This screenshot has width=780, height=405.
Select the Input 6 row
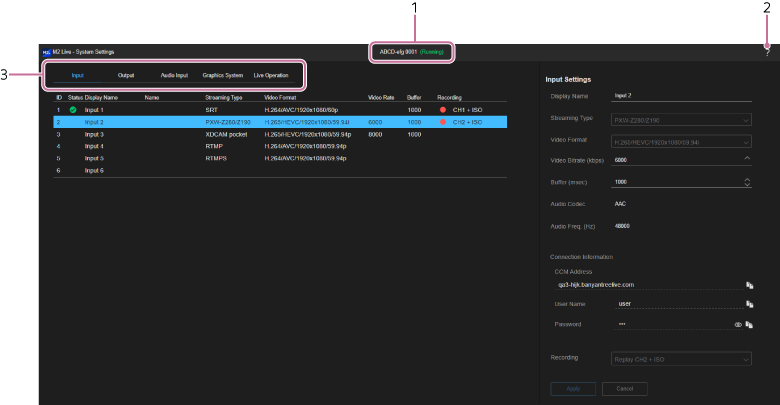(x=280, y=171)
